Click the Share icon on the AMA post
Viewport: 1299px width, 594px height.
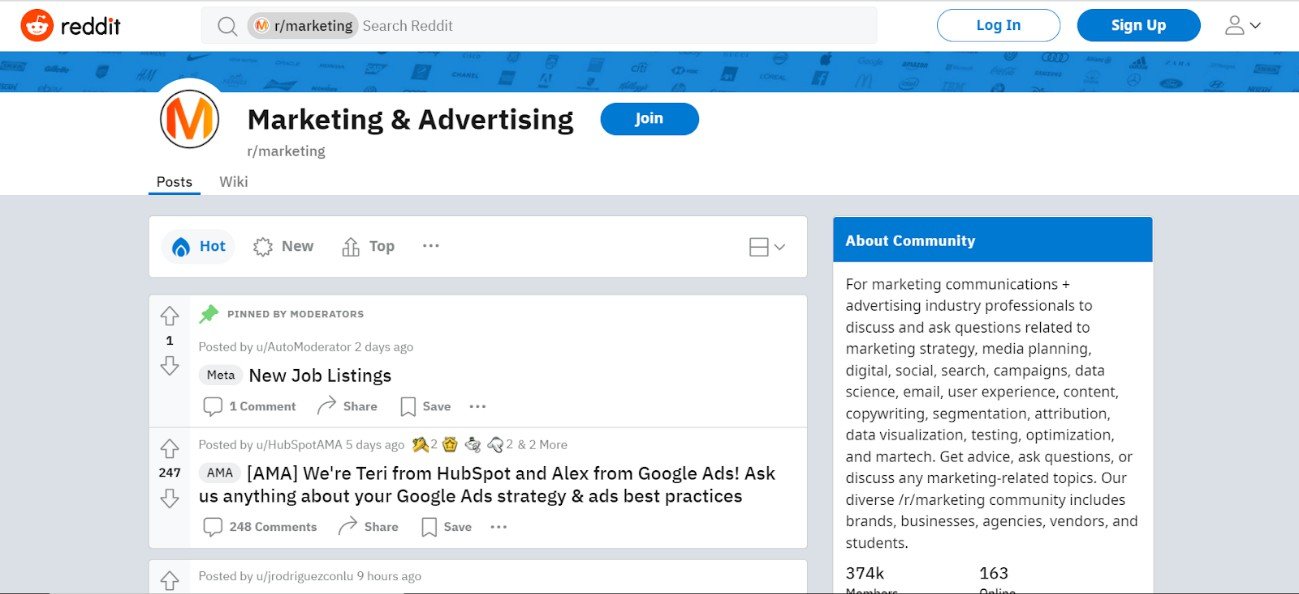(x=347, y=526)
